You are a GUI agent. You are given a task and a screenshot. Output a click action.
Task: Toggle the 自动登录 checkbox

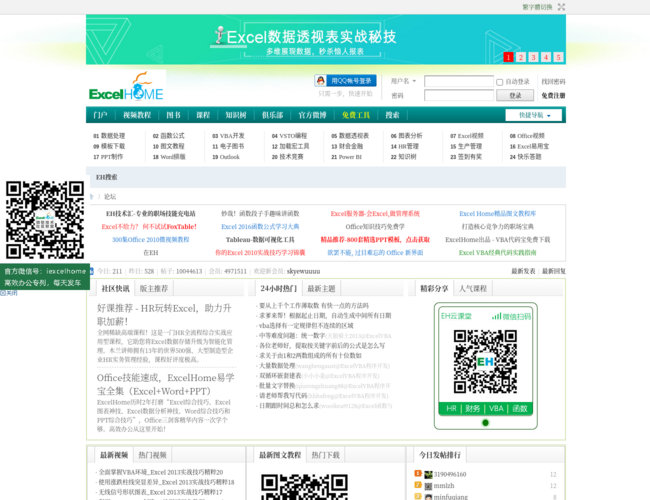pos(500,82)
